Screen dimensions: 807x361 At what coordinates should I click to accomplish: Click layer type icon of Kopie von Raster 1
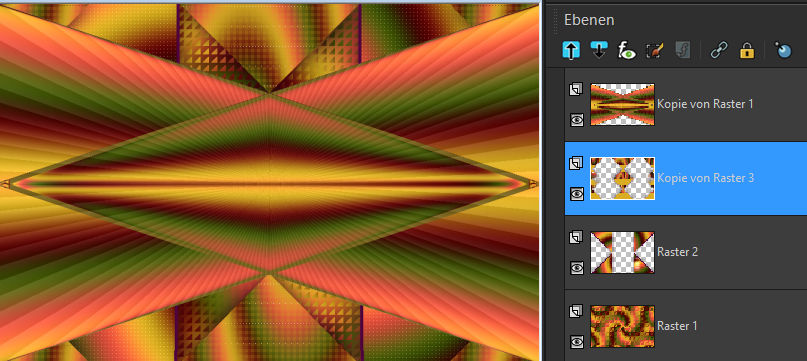click(x=576, y=89)
